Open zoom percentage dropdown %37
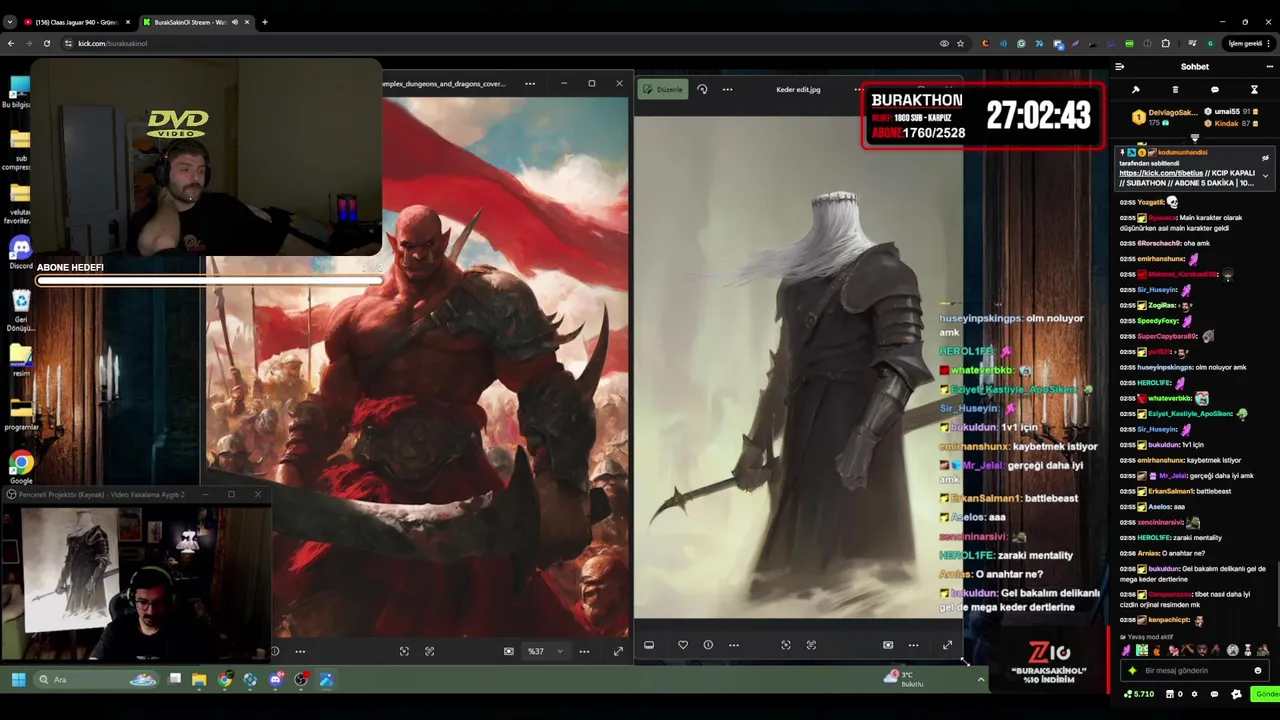1280x720 pixels. (546, 651)
